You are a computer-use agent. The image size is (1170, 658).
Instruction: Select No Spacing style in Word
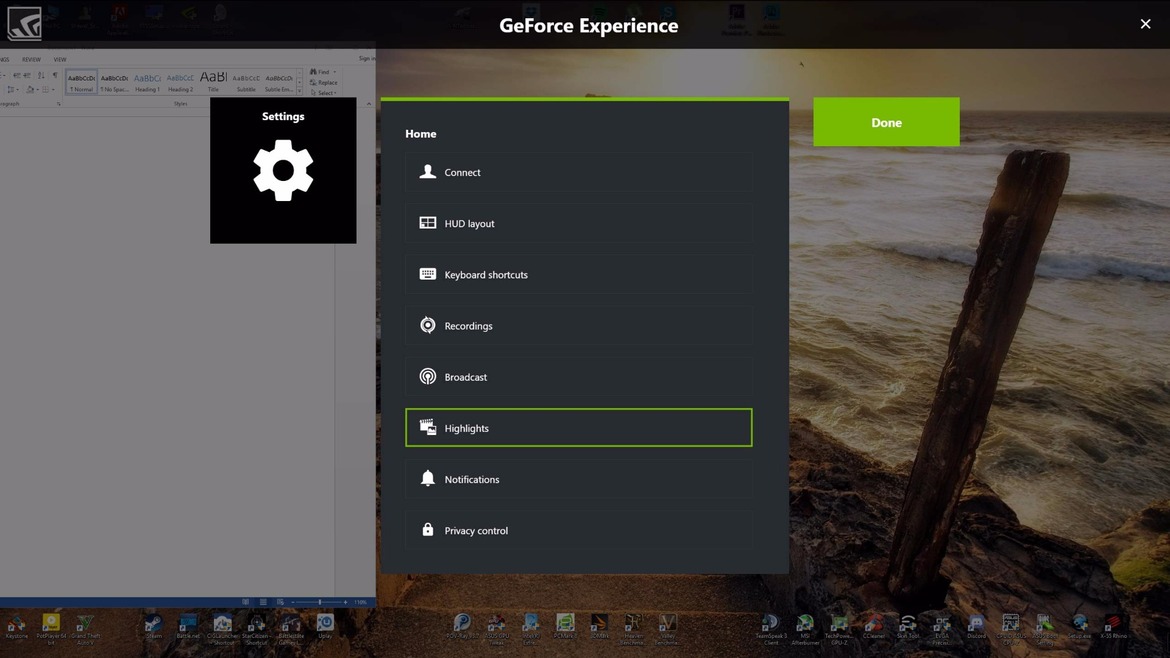point(114,82)
